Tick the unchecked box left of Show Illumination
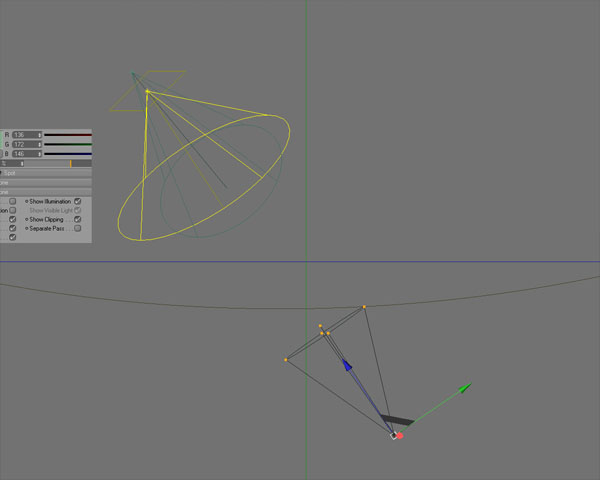 (13, 201)
